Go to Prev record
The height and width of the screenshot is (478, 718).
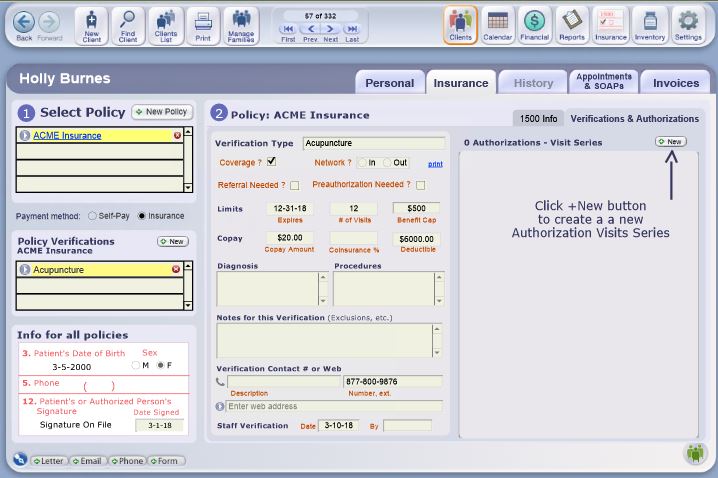(310, 29)
